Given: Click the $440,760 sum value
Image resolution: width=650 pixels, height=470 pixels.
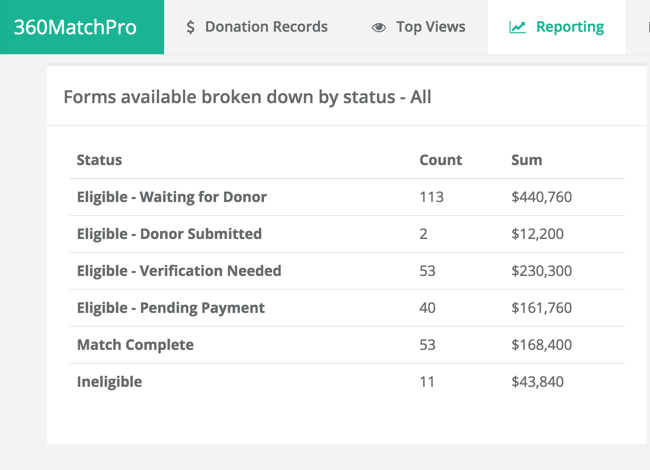Looking at the screenshot, I should (541, 197).
